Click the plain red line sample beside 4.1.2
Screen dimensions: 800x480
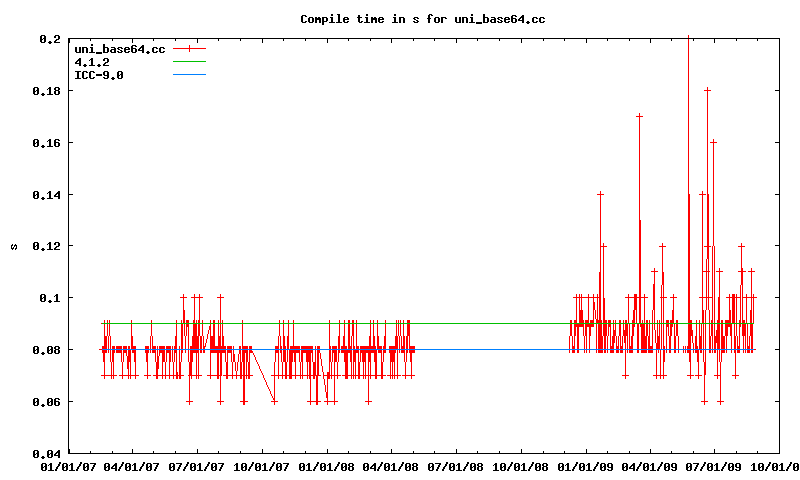pos(189,62)
